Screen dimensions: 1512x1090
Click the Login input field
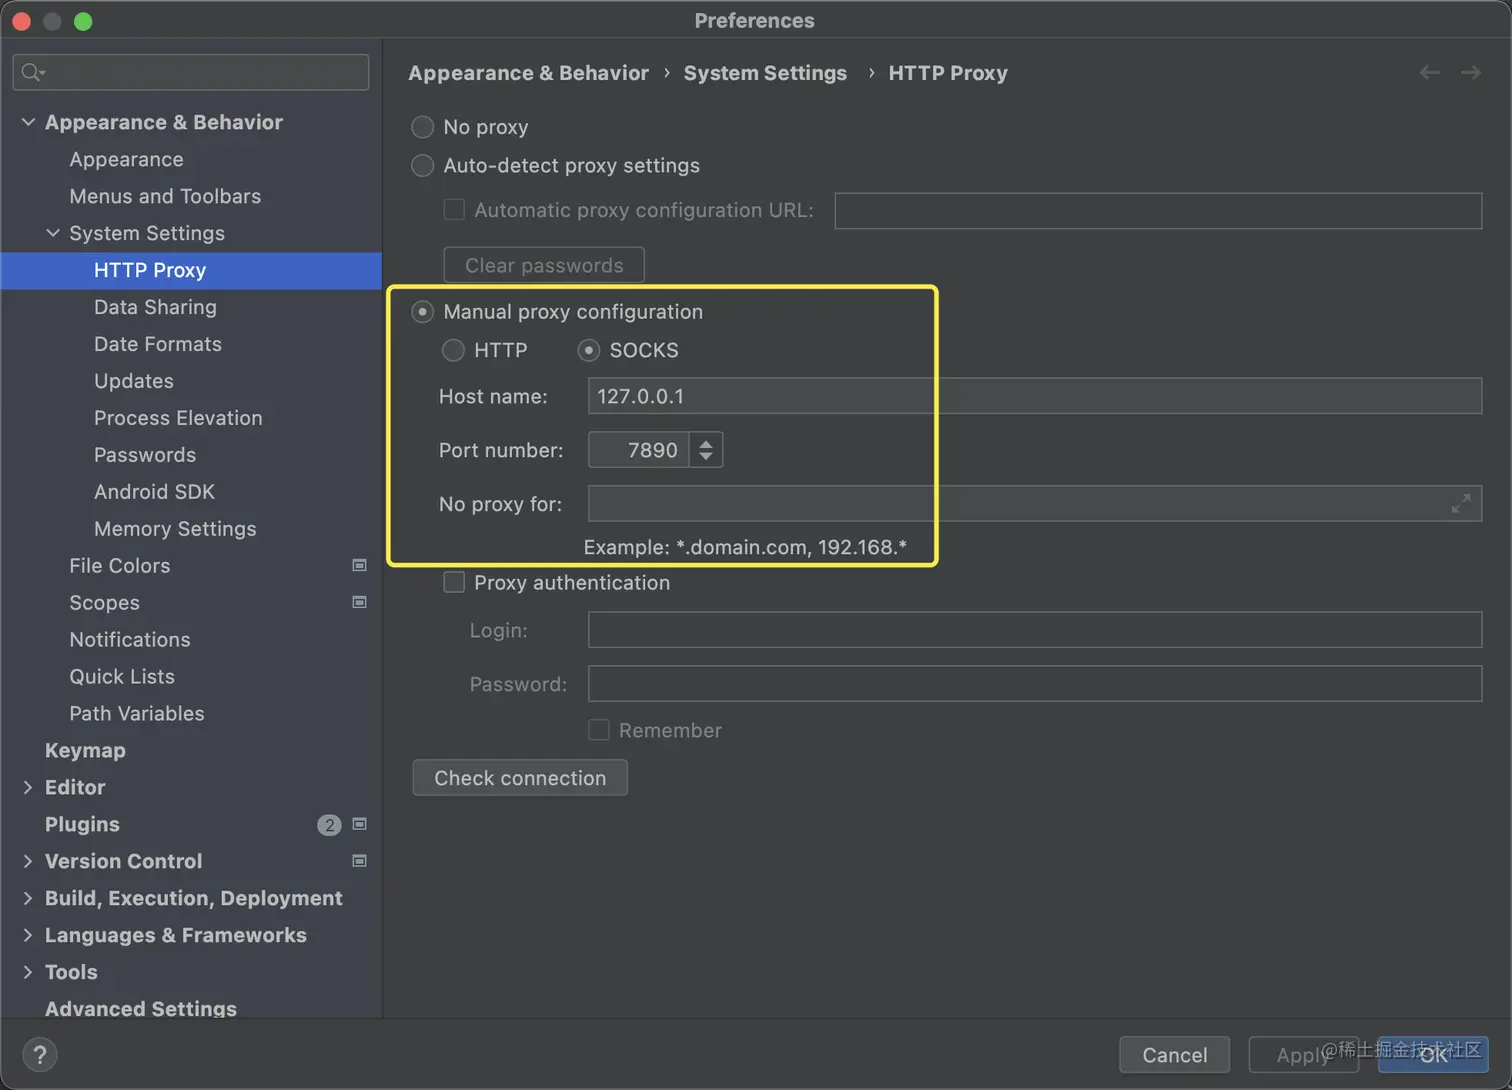(x=1035, y=630)
